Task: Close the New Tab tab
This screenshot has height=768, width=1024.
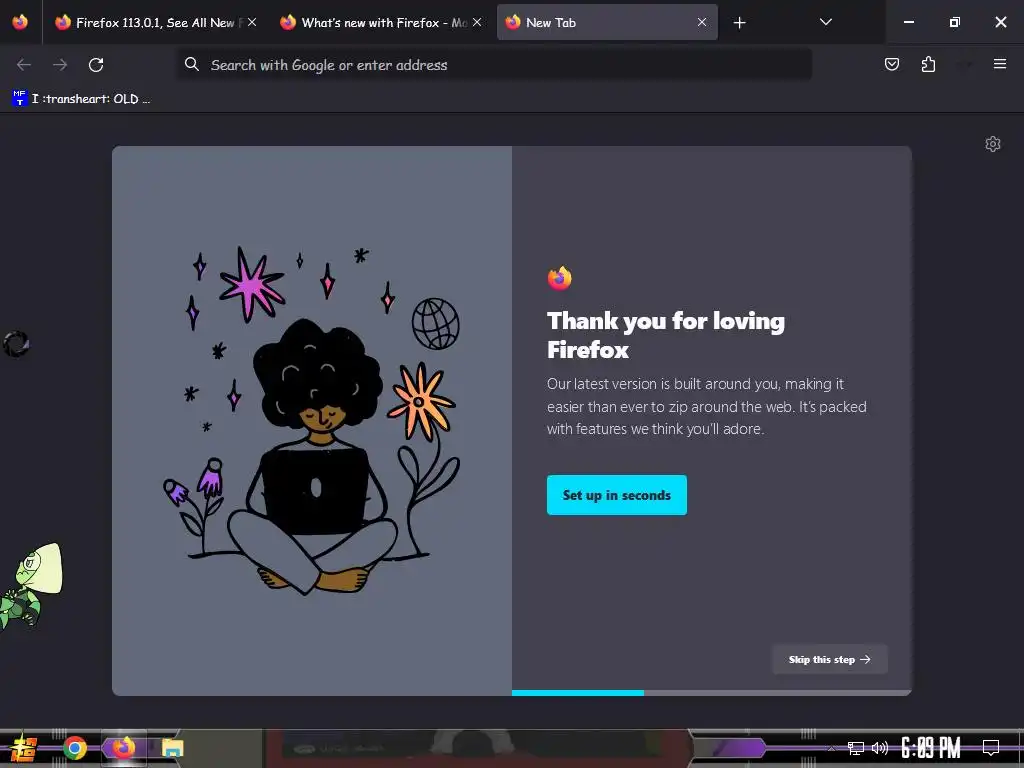Action: [x=702, y=22]
